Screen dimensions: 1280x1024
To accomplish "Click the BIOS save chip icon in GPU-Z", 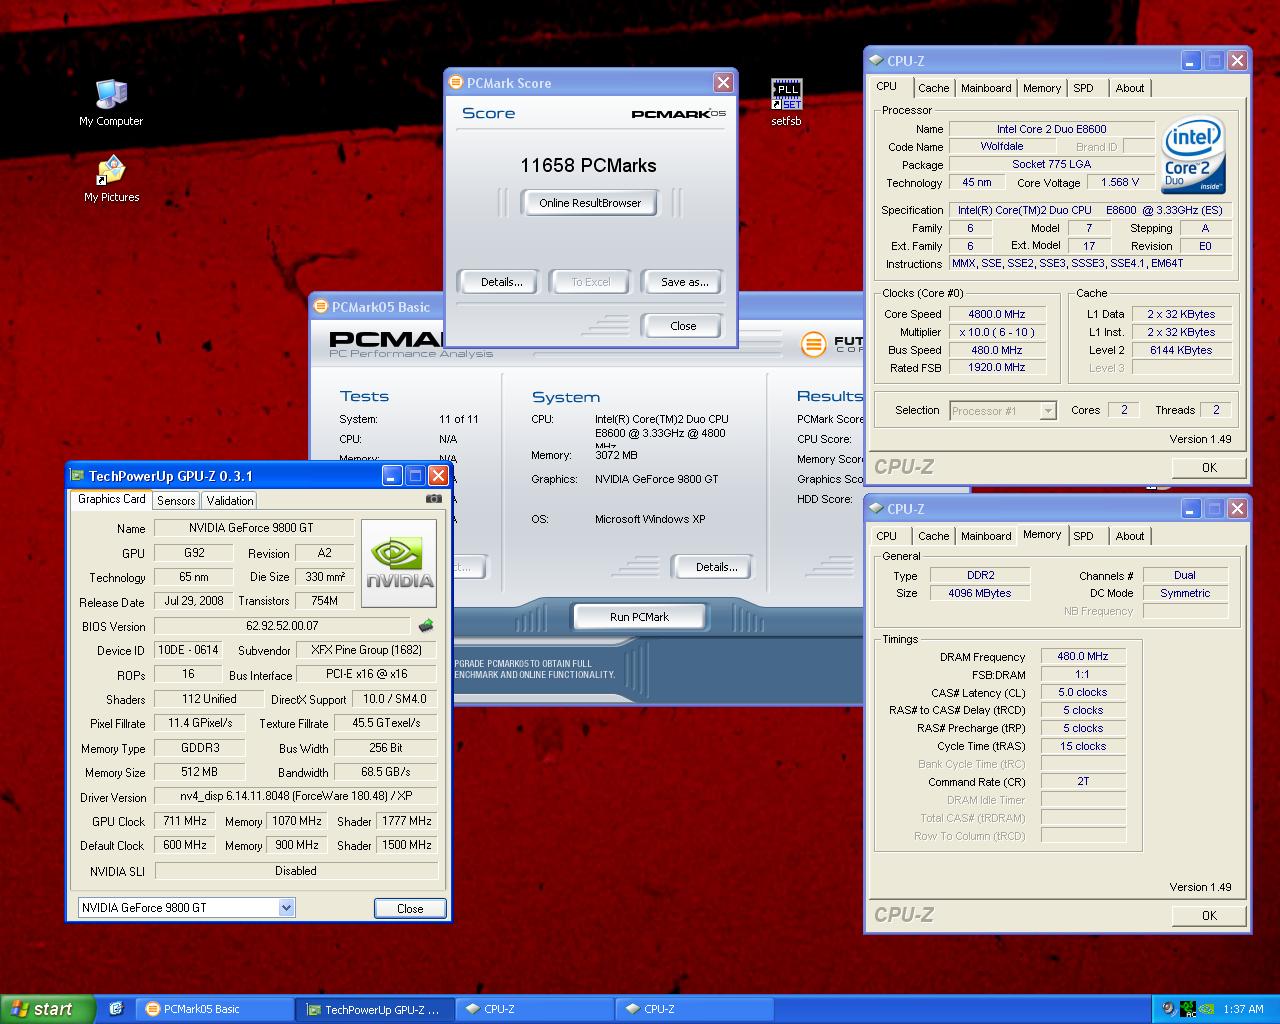I will click(426, 626).
